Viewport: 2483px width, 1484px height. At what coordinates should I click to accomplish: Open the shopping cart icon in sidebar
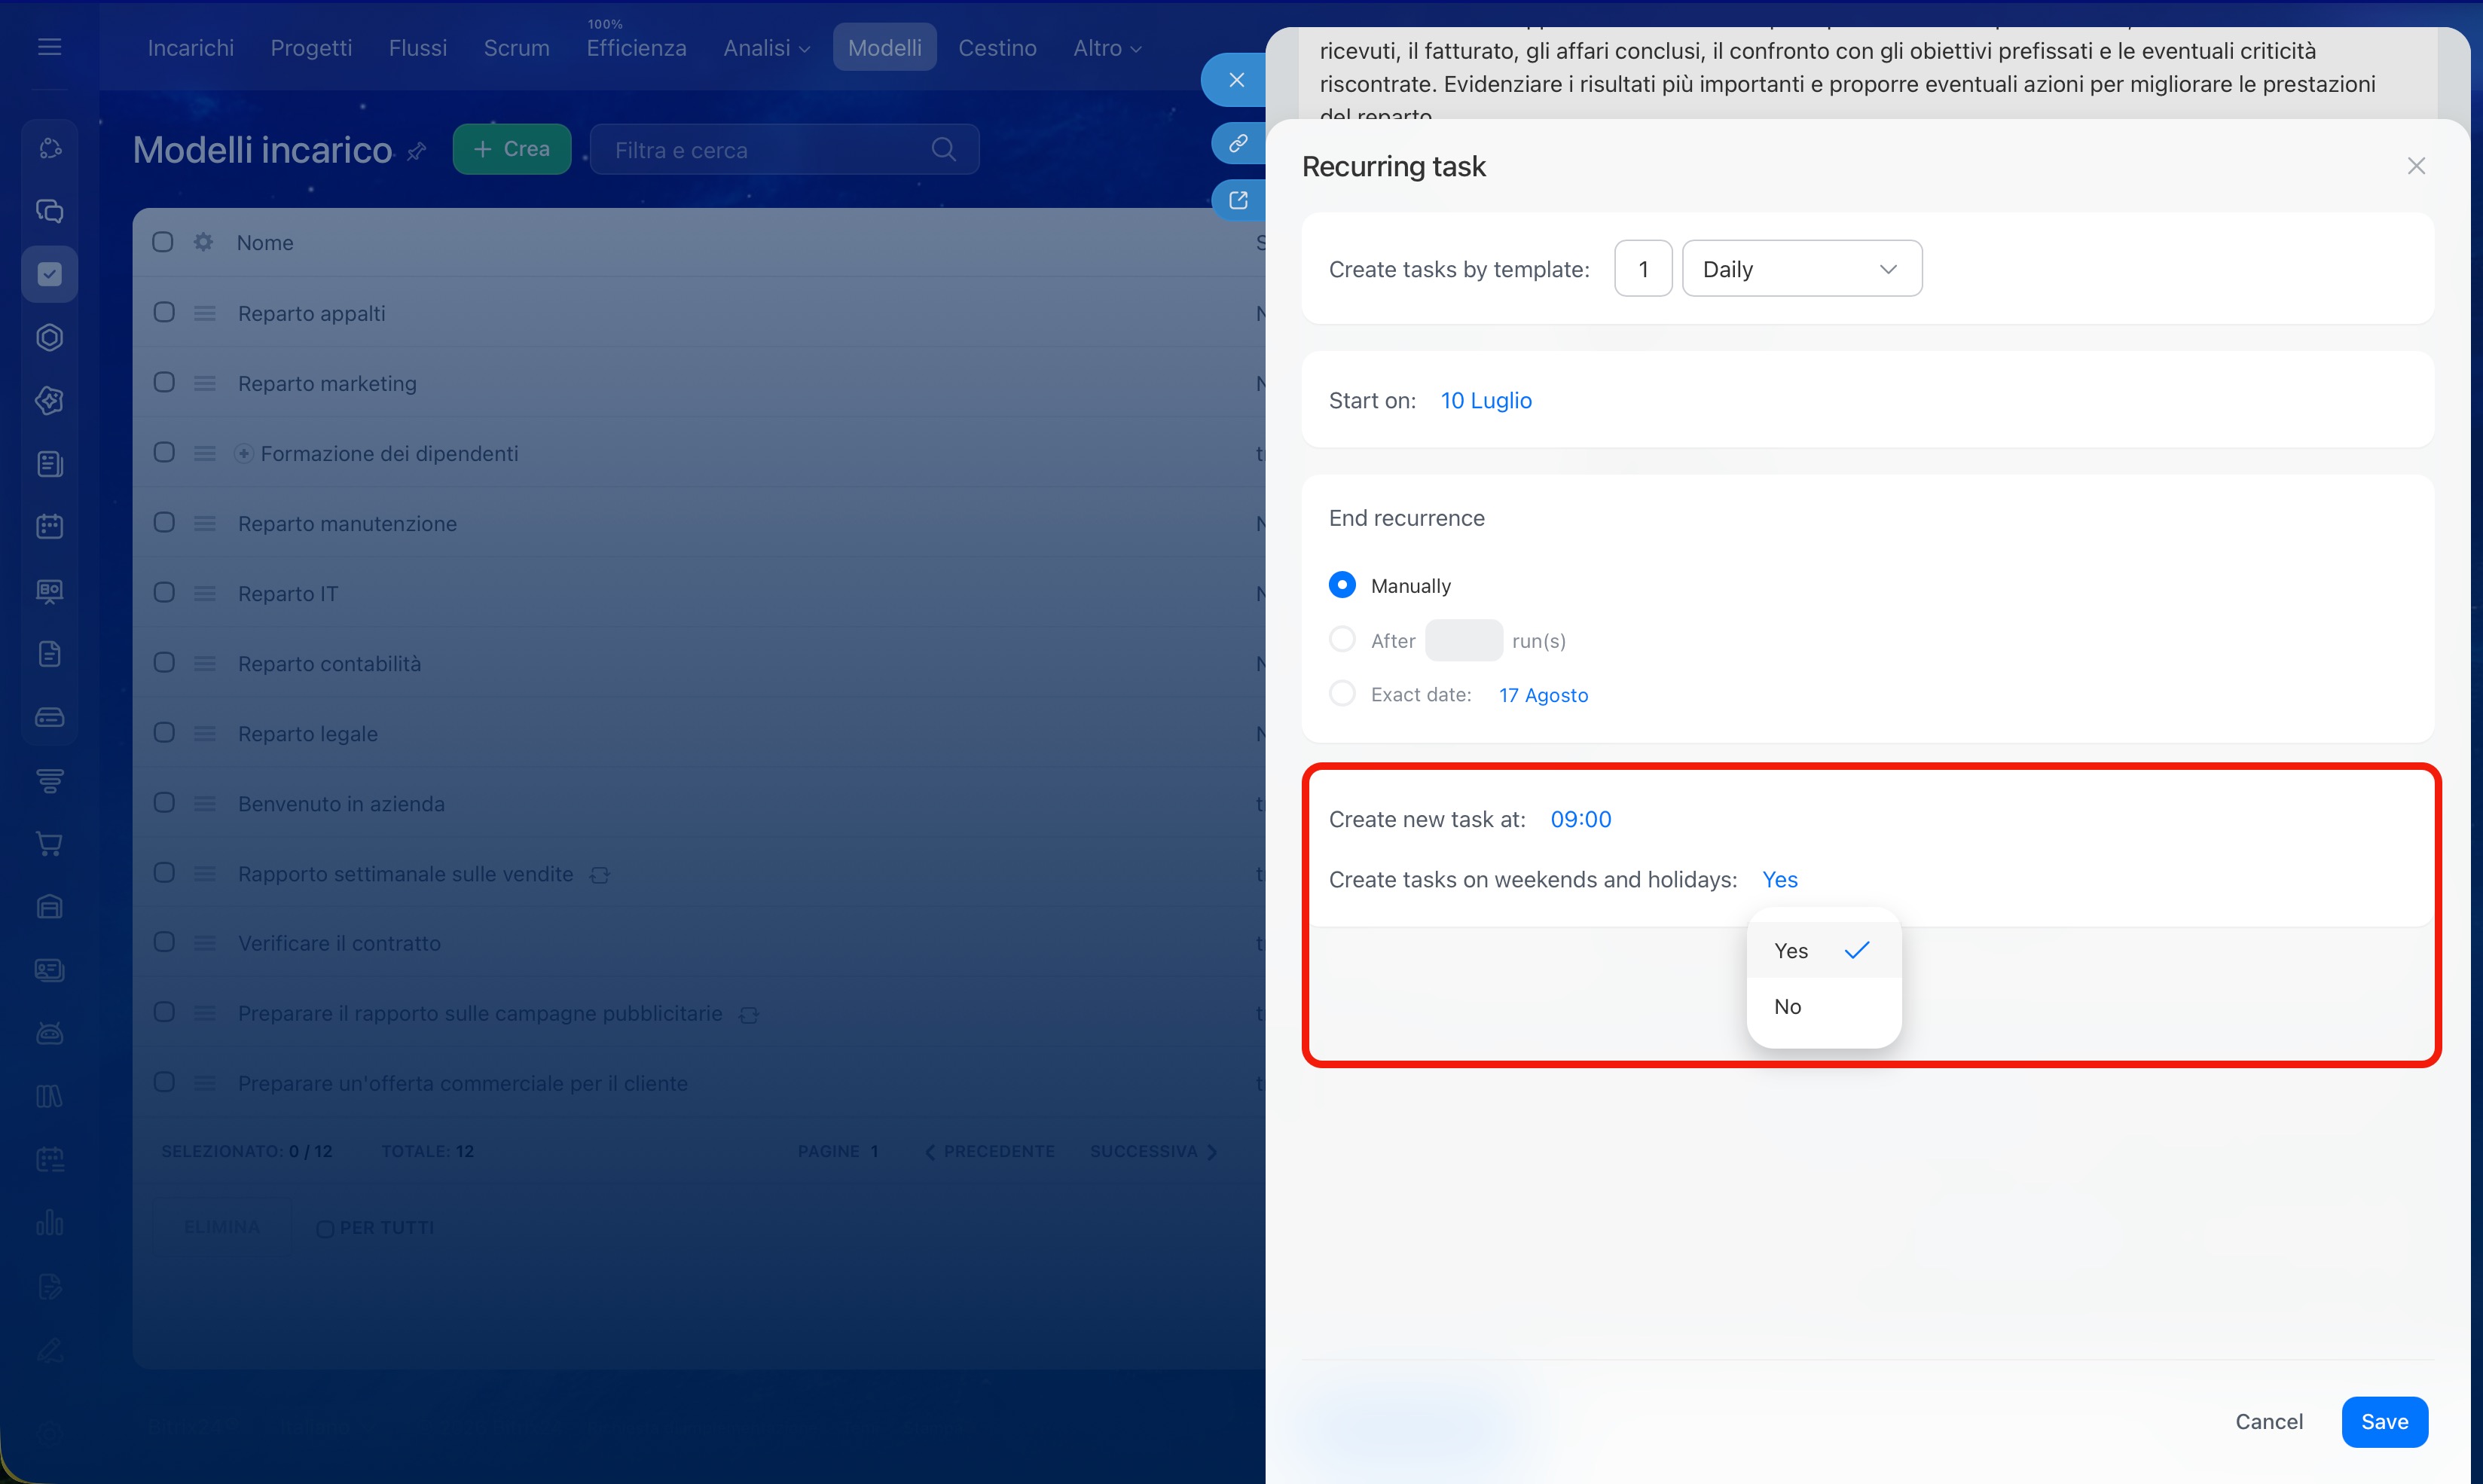[x=49, y=843]
